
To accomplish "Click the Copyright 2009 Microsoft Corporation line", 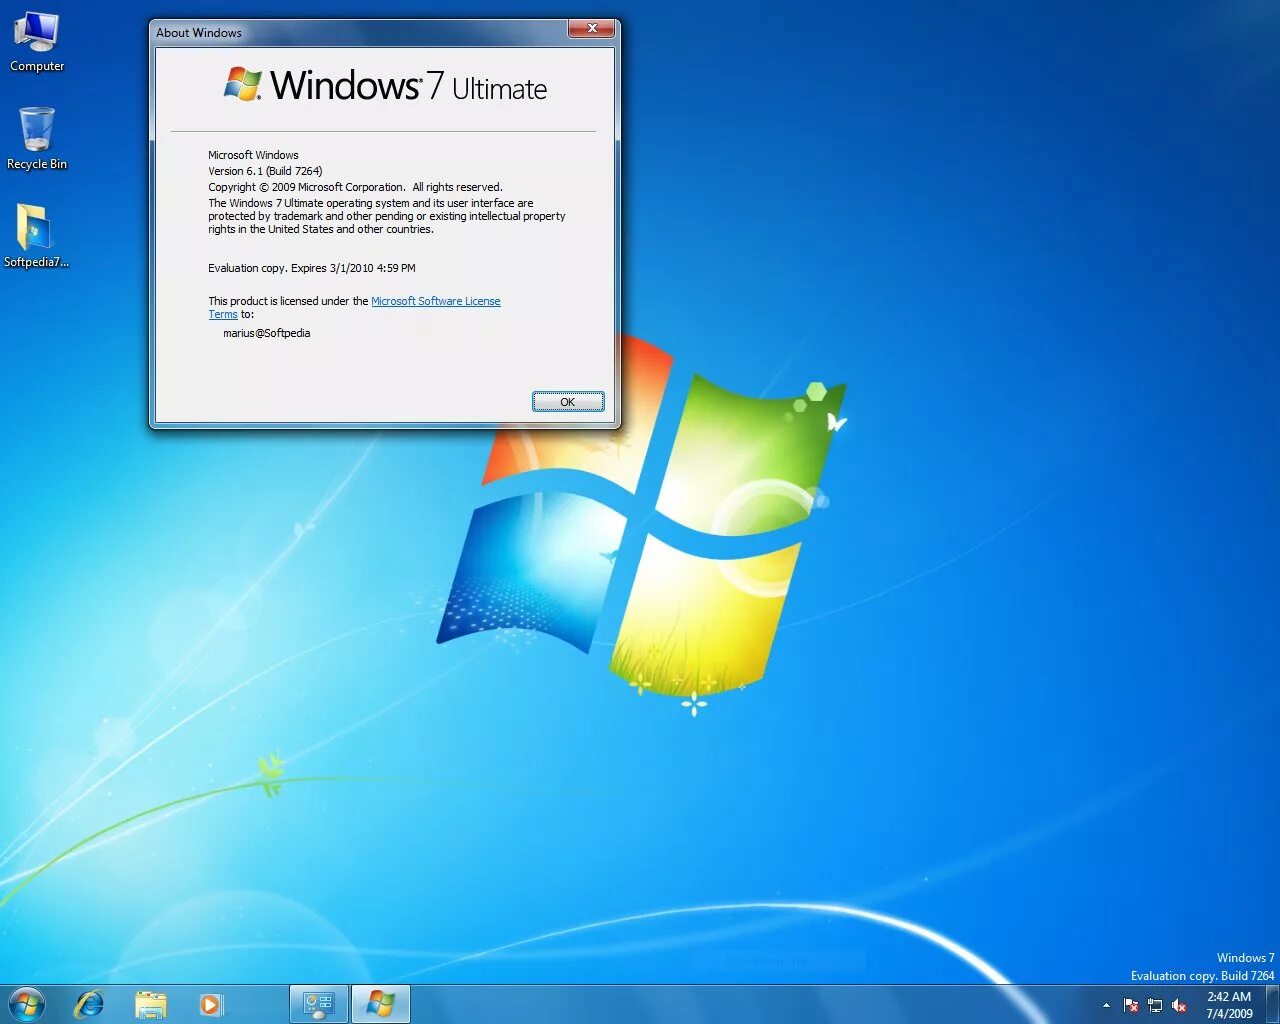I will [x=355, y=187].
